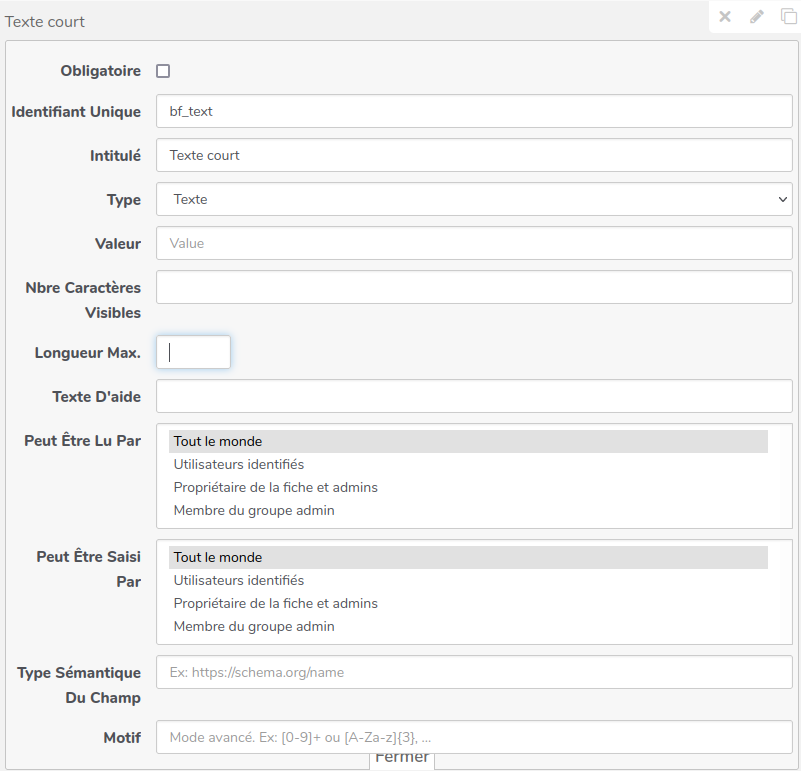Focus the Valeur input field
The height and width of the screenshot is (771, 801).
[474, 243]
